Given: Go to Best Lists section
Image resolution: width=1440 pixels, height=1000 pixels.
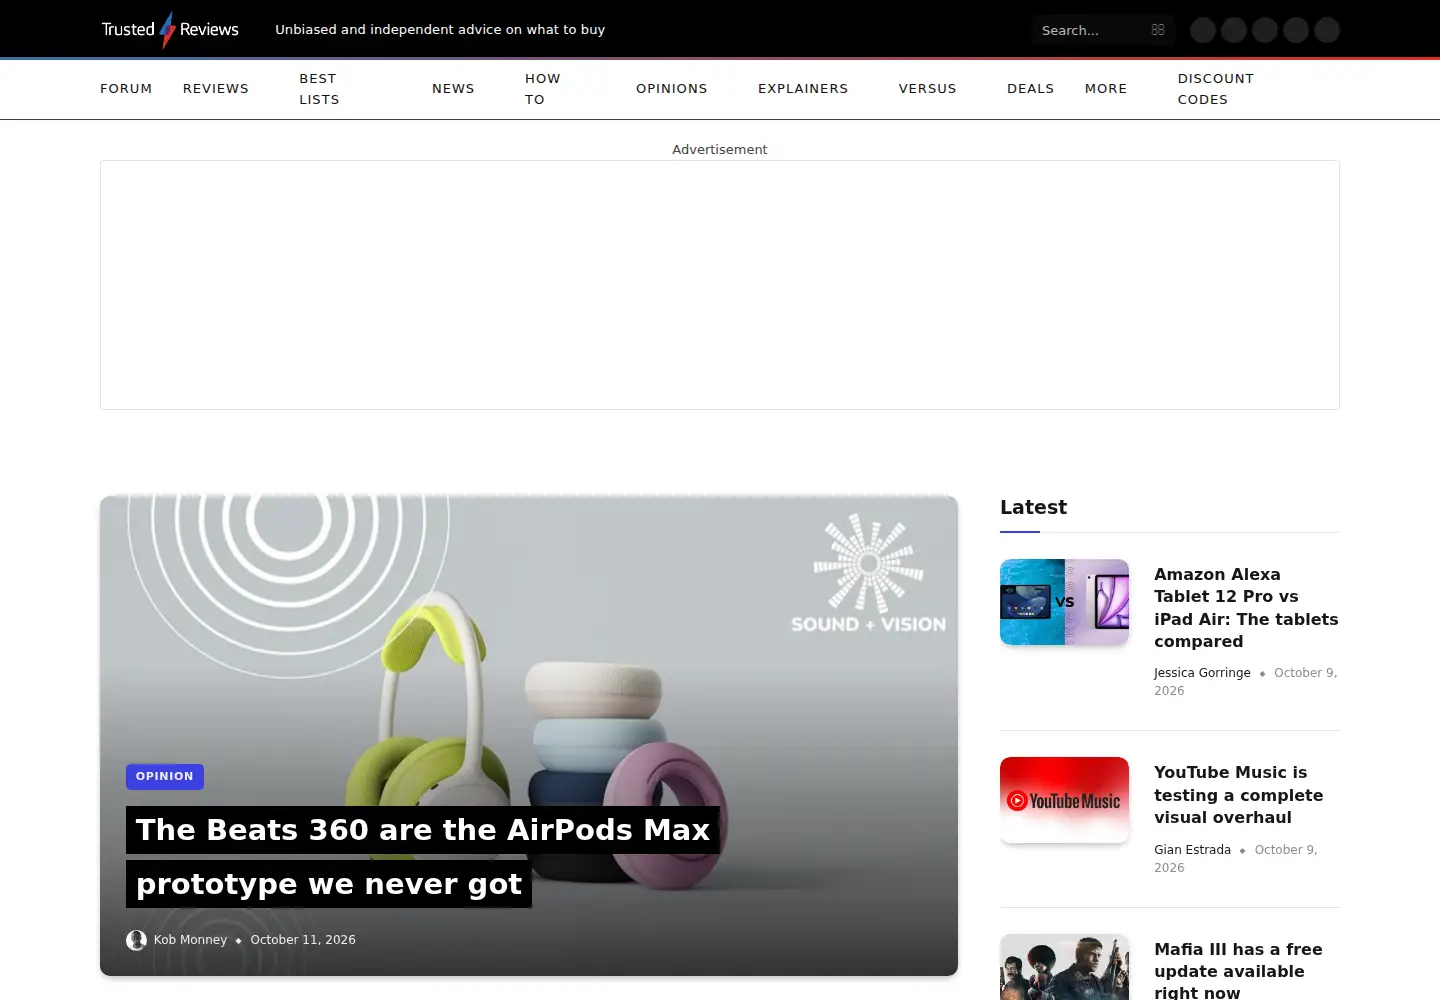Looking at the screenshot, I should pos(319,89).
